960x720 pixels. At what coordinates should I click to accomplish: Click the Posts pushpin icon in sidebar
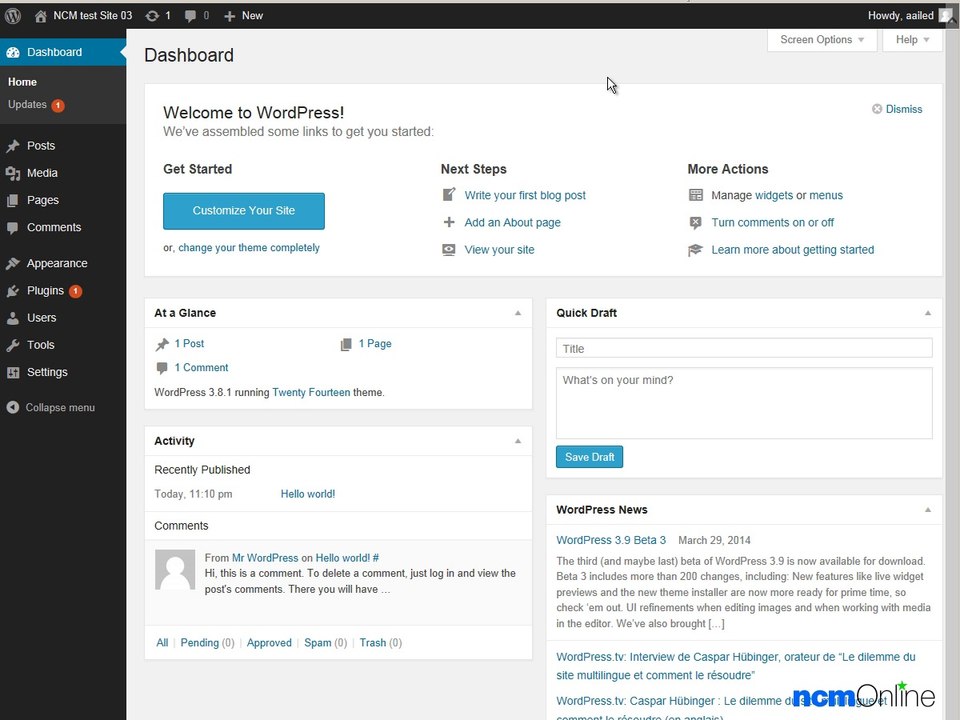pyautogui.click(x=13, y=146)
